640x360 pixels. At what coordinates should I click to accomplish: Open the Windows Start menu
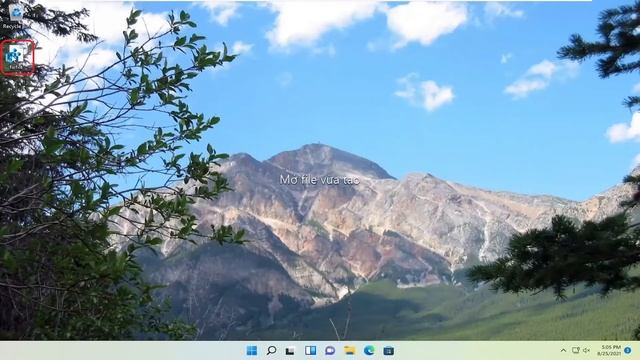click(x=252, y=351)
